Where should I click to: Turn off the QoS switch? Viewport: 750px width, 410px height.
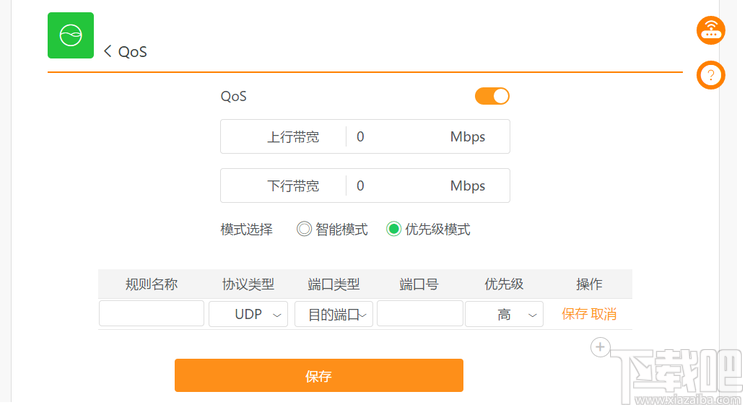pyautogui.click(x=492, y=96)
